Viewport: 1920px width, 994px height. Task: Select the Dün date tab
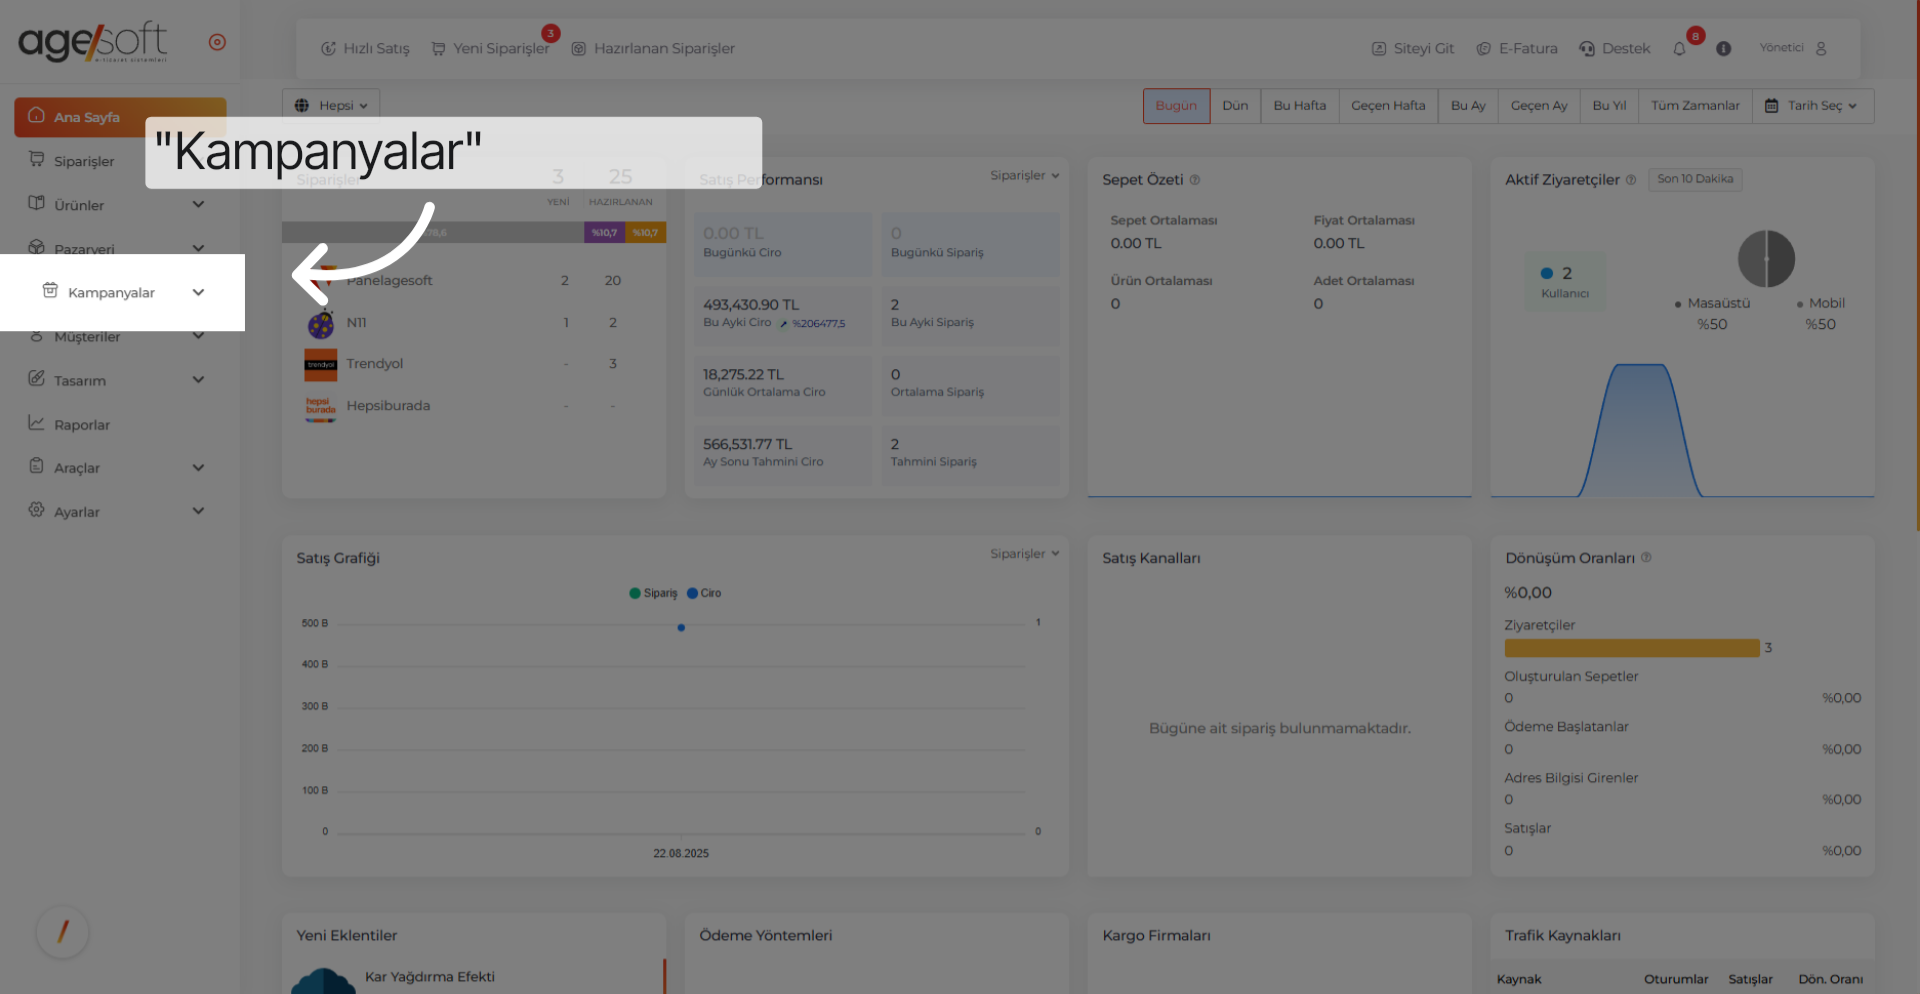pos(1235,105)
